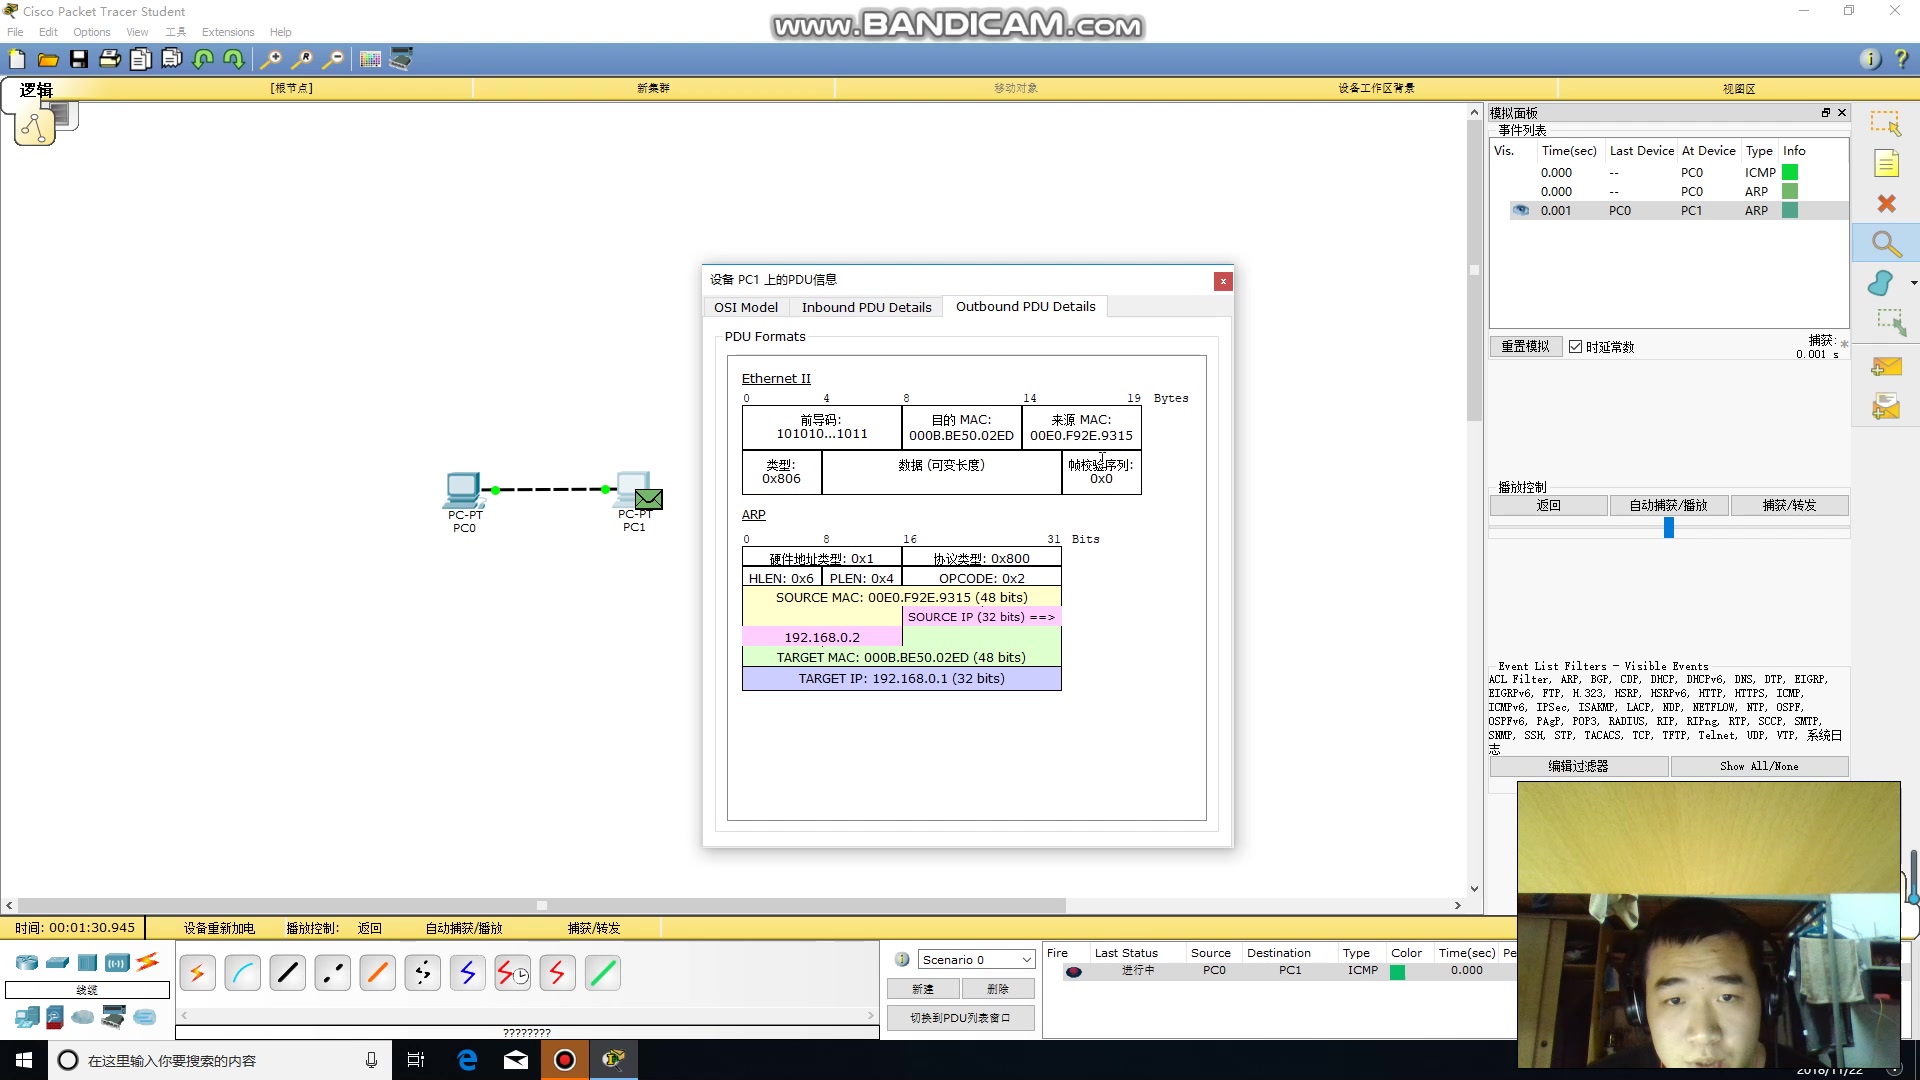Choose the console cable (light blue curve)
This screenshot has width=1920, height=1080.
242,972
